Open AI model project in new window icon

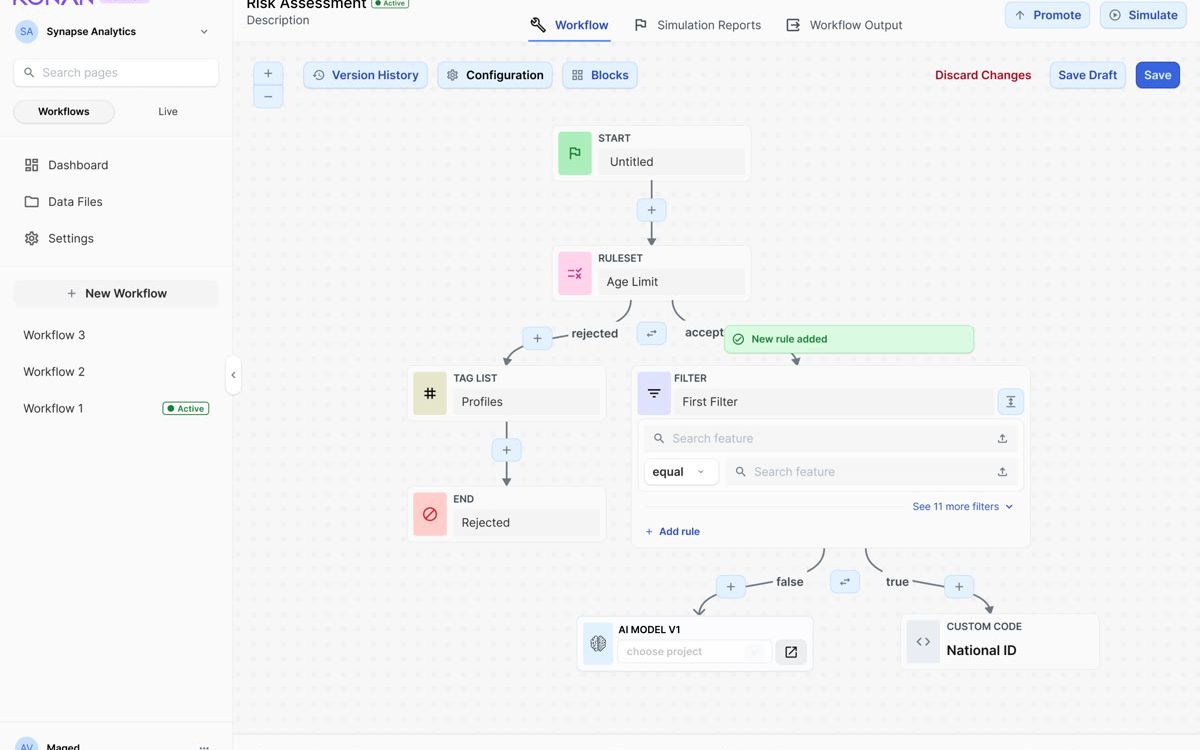(791, 652)
